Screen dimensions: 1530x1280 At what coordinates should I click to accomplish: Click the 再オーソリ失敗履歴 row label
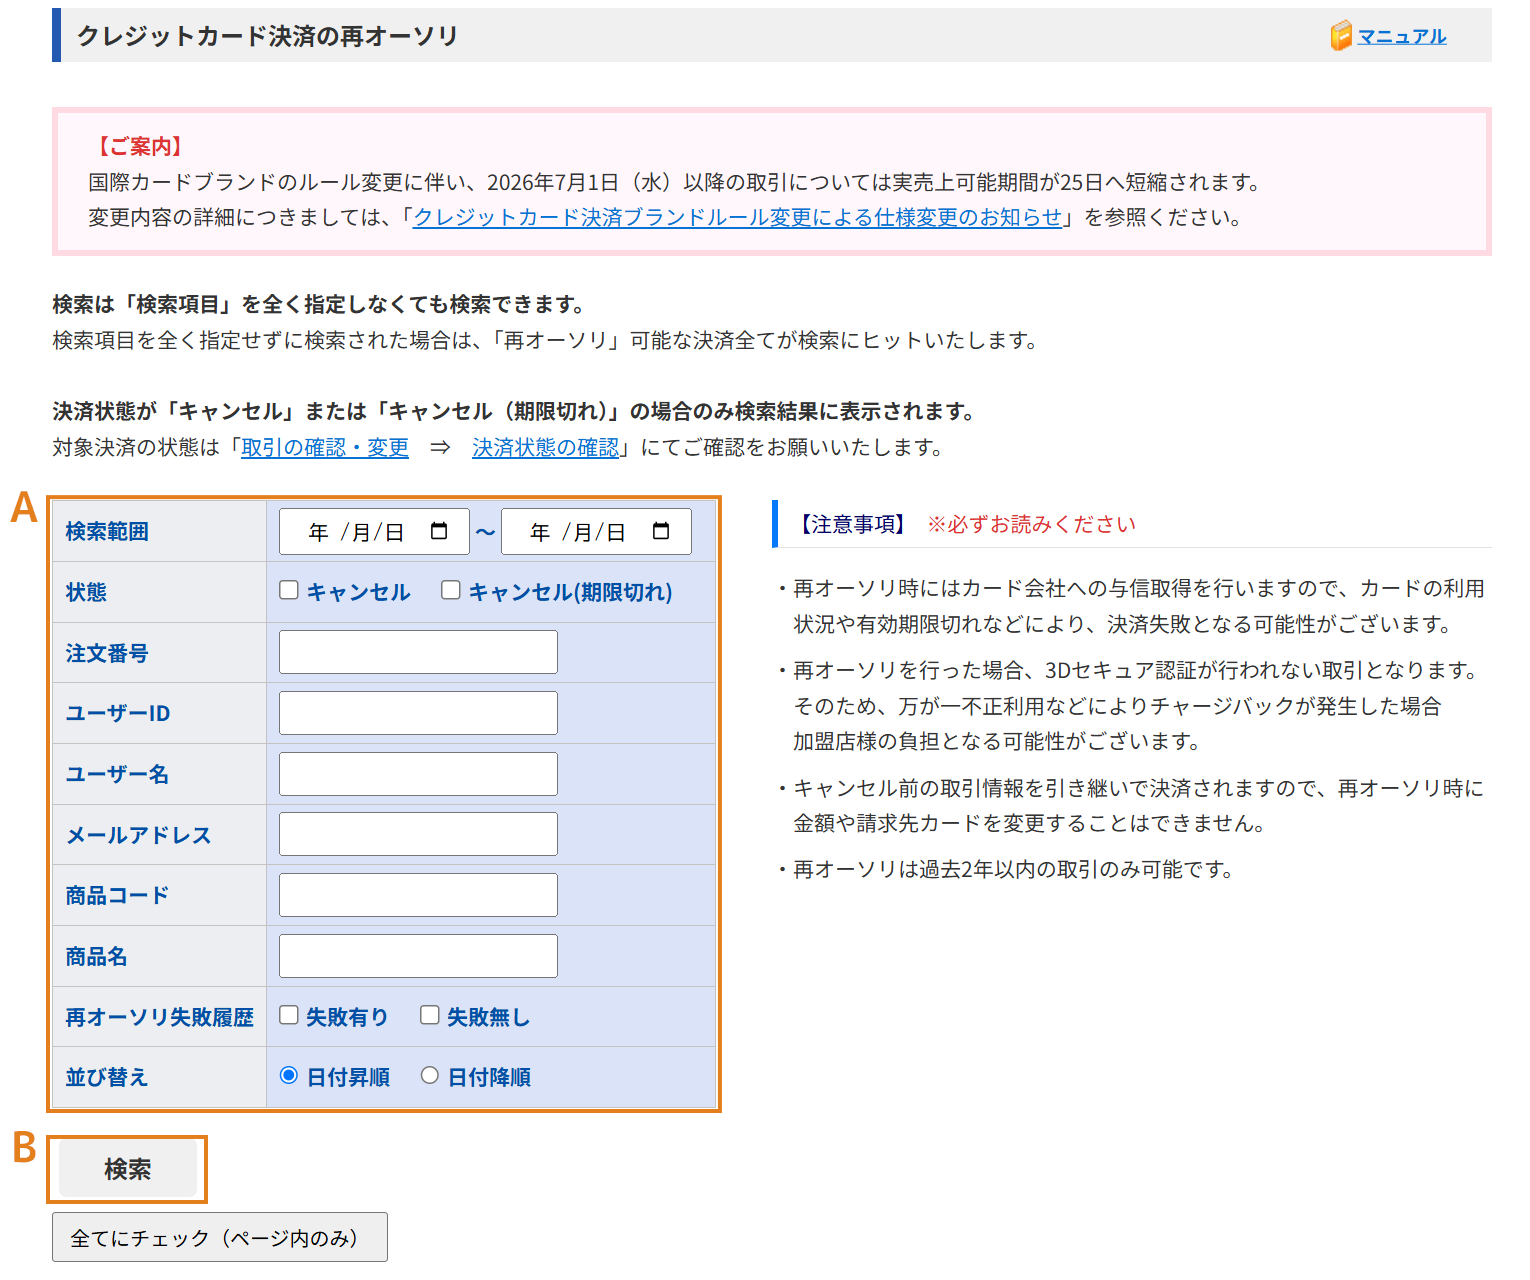160,1017
